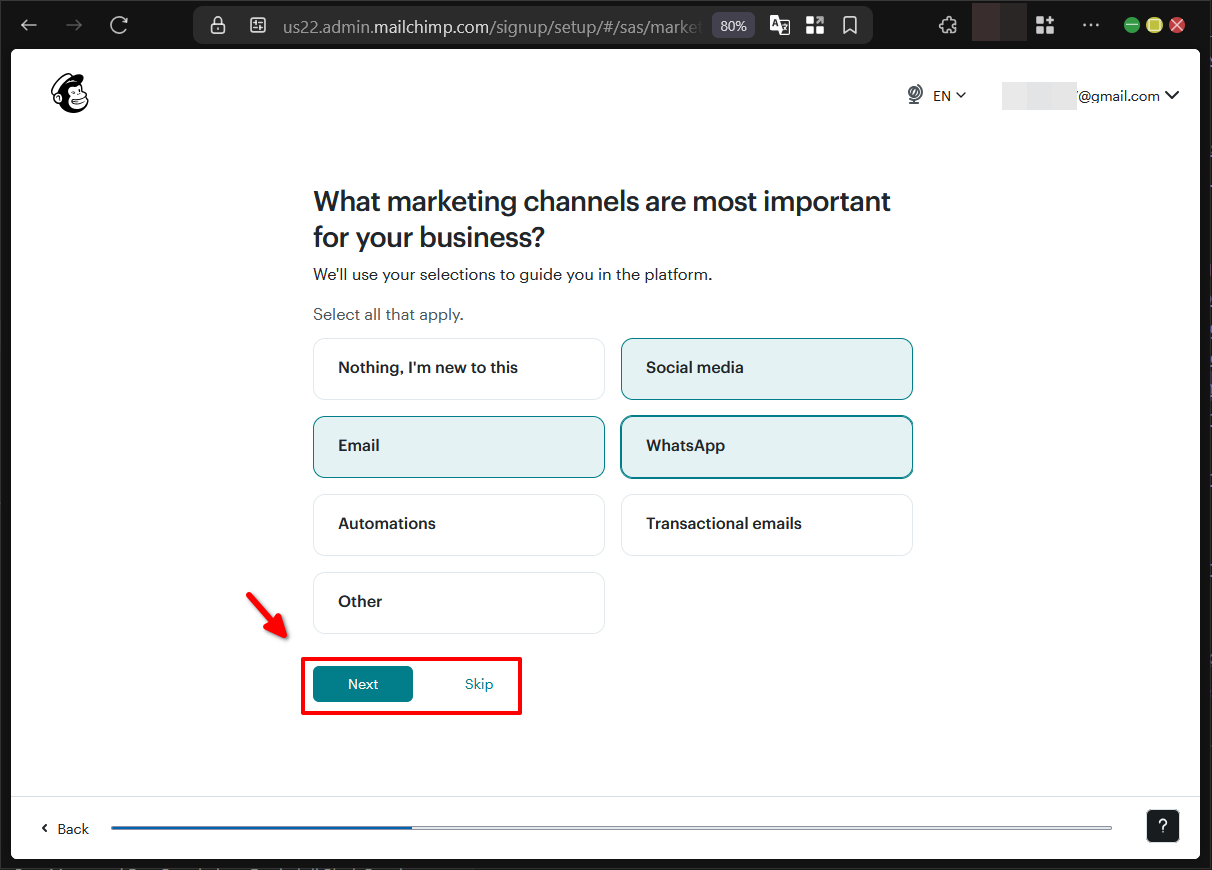Image resolution: width=1212 pixels, height=870 pixels.
Task: Click the Next button
Action: [362, 684]
